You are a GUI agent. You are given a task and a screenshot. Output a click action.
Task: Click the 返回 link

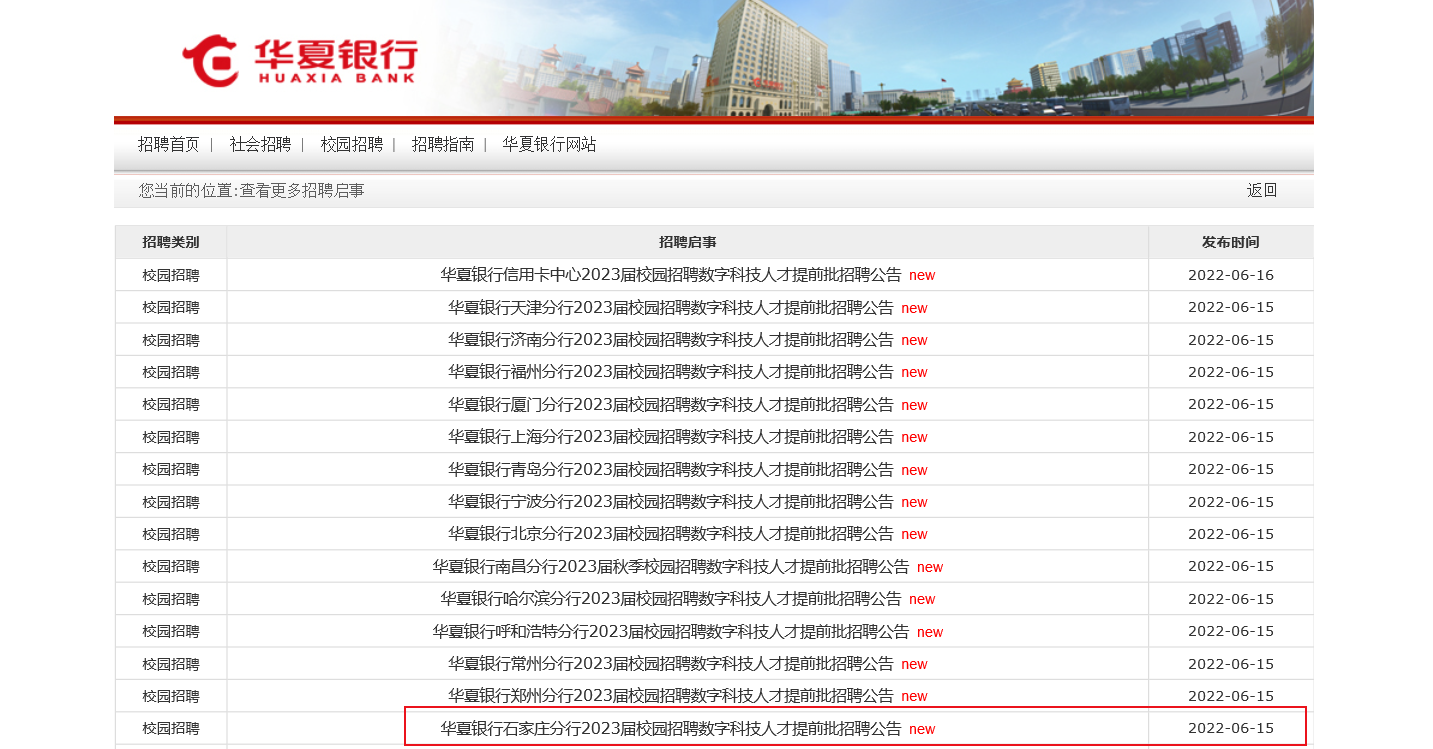point(1262,190)
